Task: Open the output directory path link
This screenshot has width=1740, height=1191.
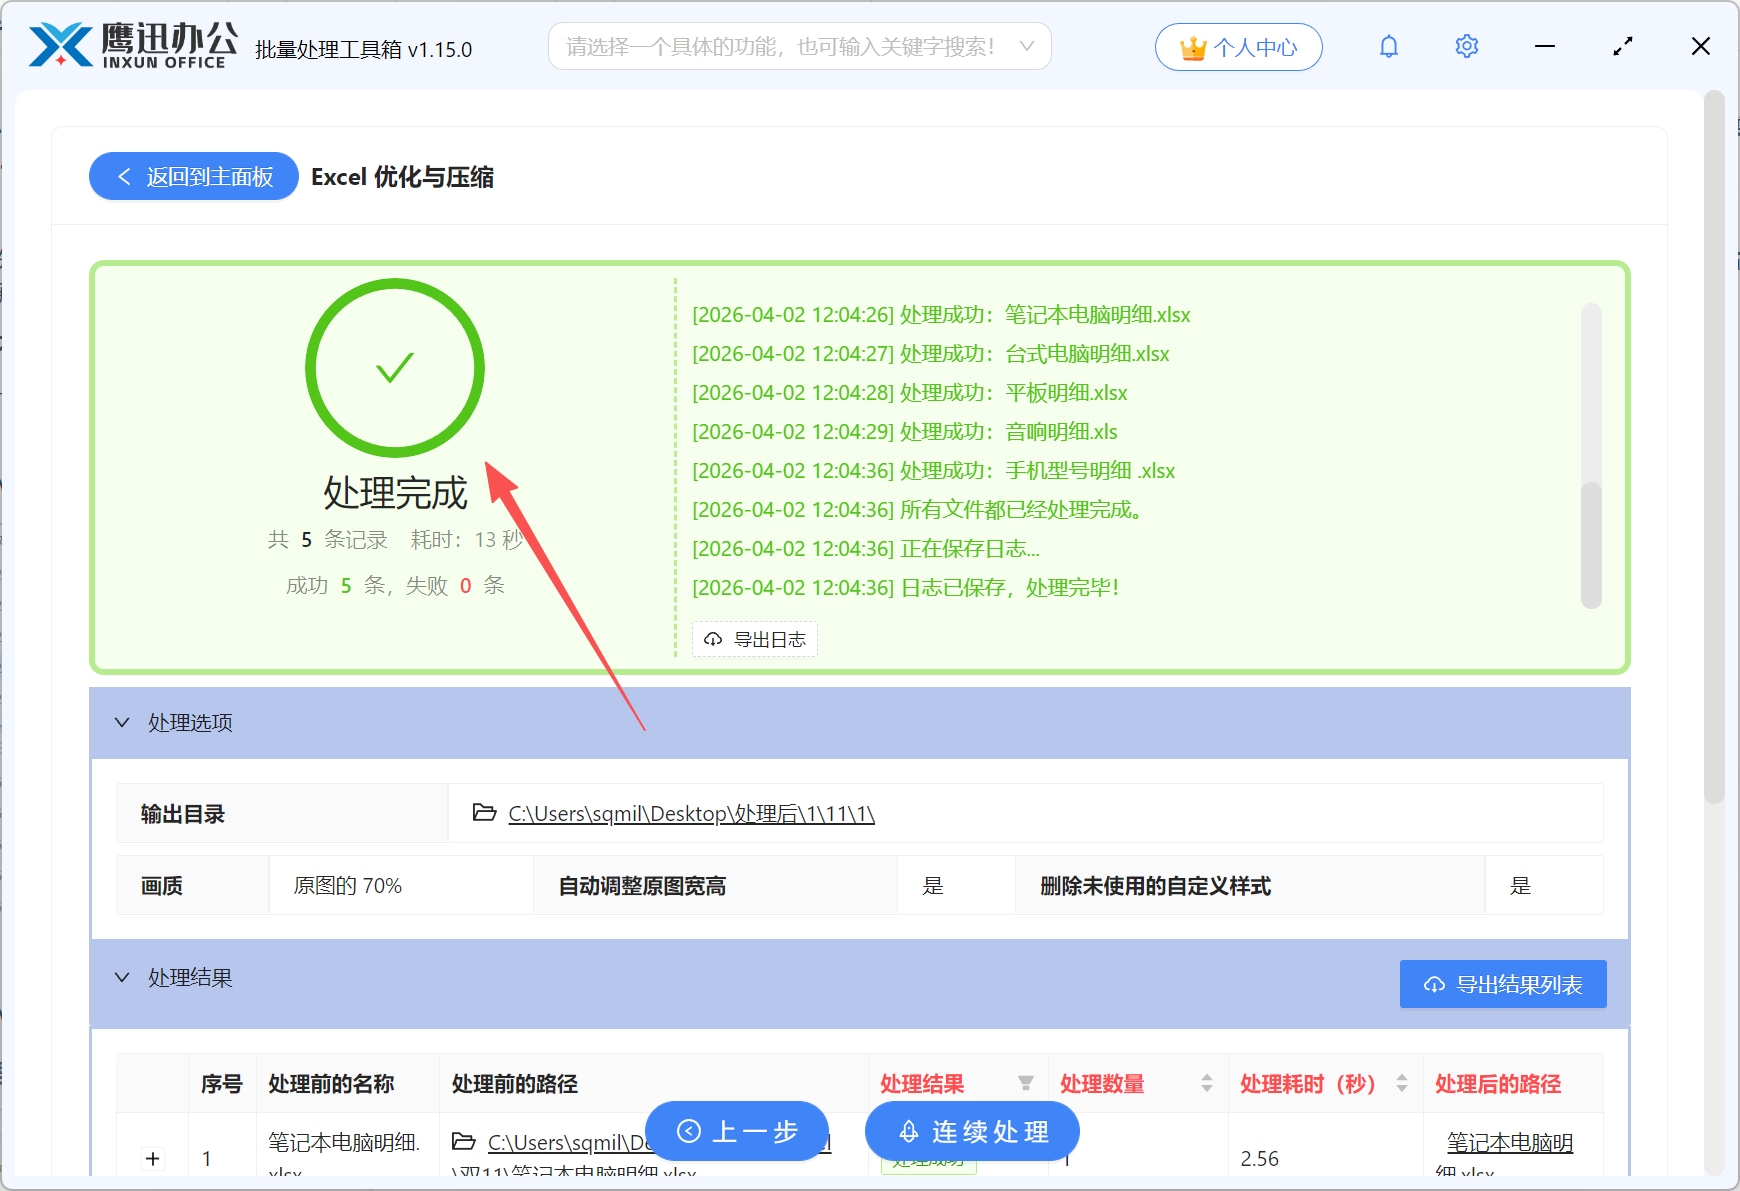Action: pyautogui.click(x=690, y=813)
